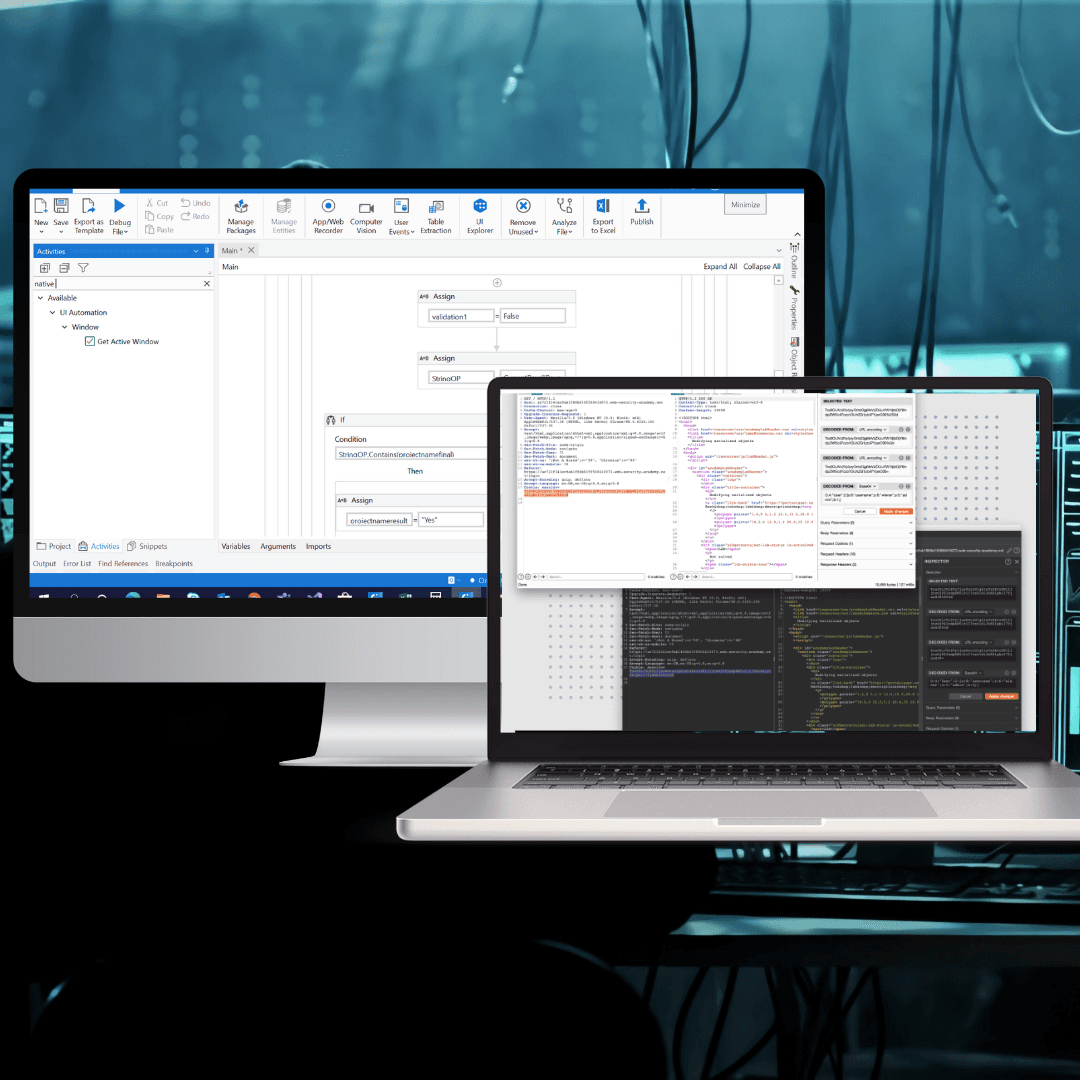Click Undo in the ribbon

coord(196,203)
